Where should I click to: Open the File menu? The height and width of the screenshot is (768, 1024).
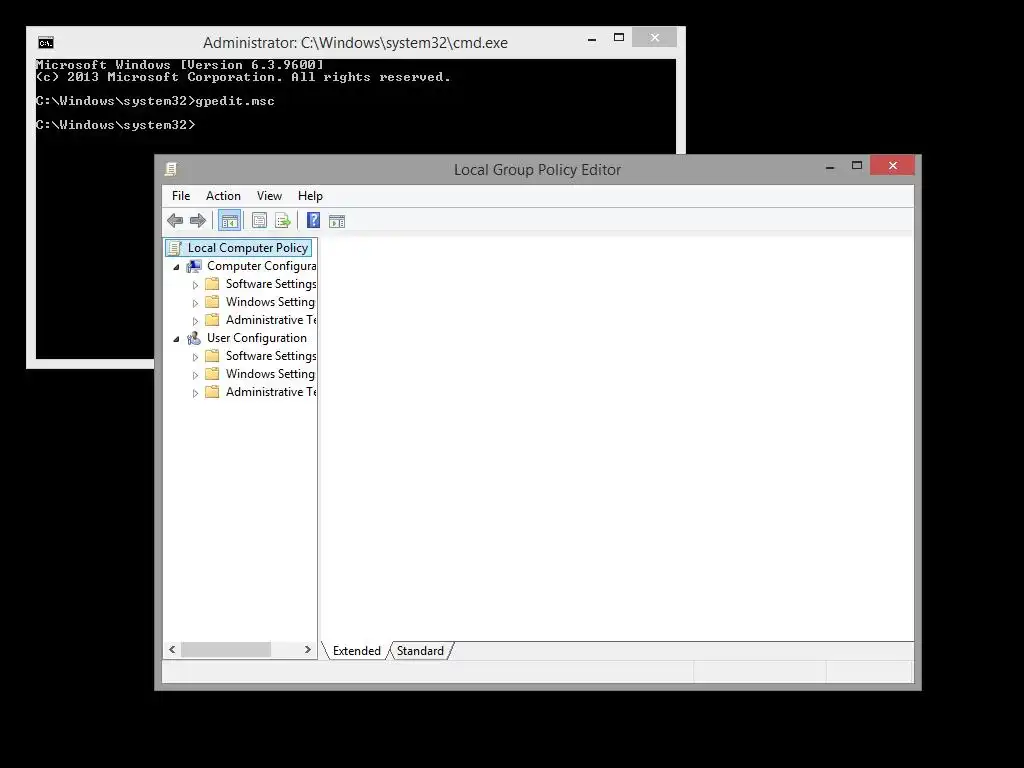[181, 196]
